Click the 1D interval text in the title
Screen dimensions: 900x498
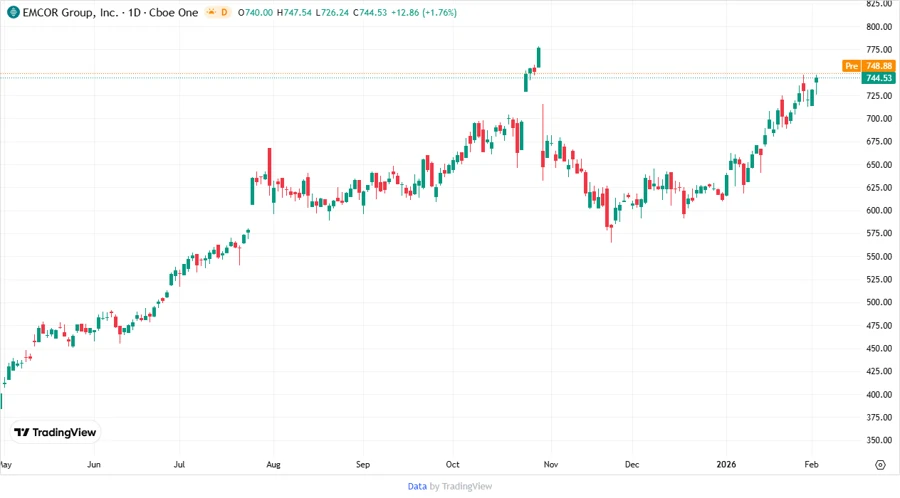[x=134, y=12]
